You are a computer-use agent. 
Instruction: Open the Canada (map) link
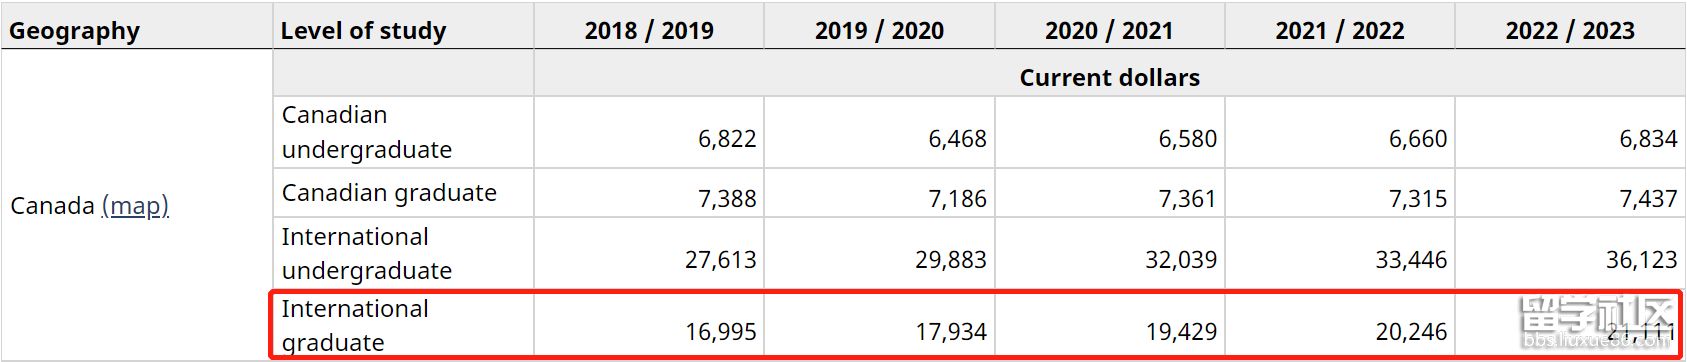pos(135,205)
